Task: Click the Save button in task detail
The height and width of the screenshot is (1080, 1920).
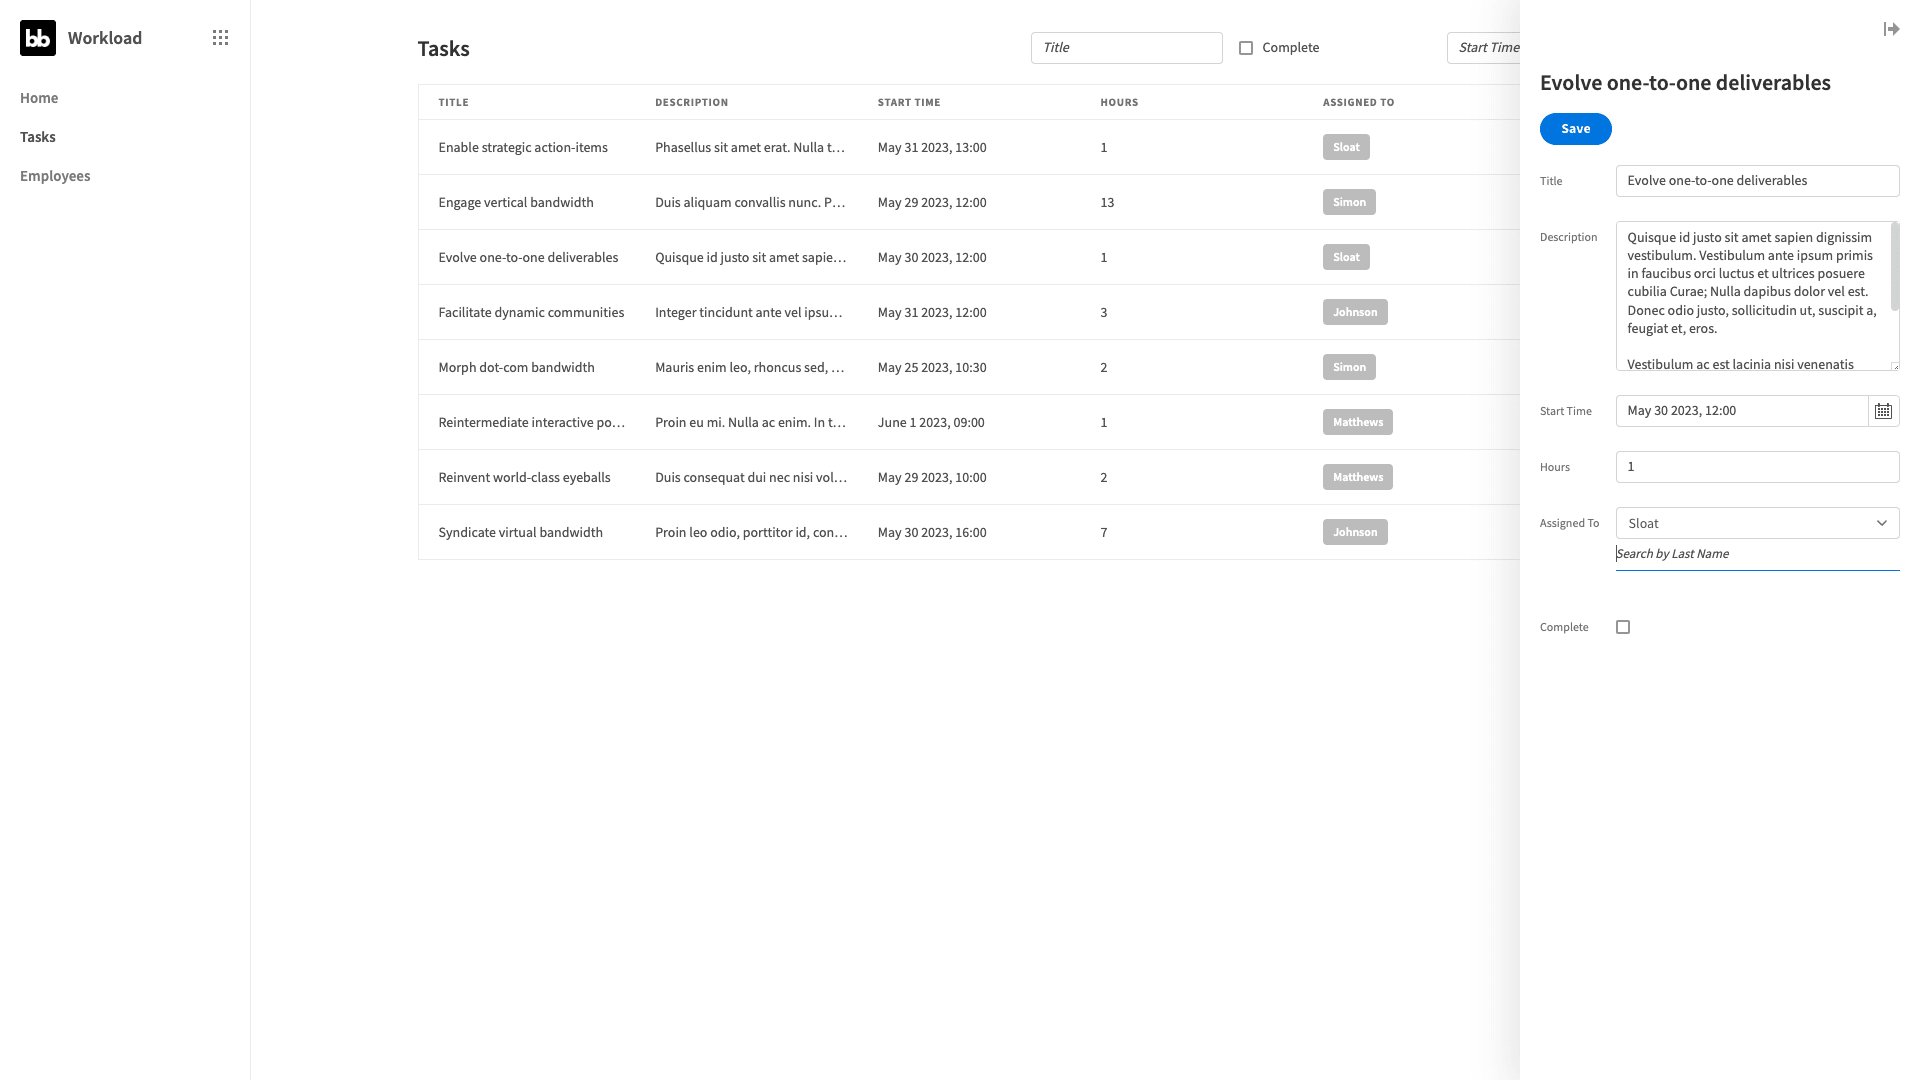Action: click(x=1575, y=128)
